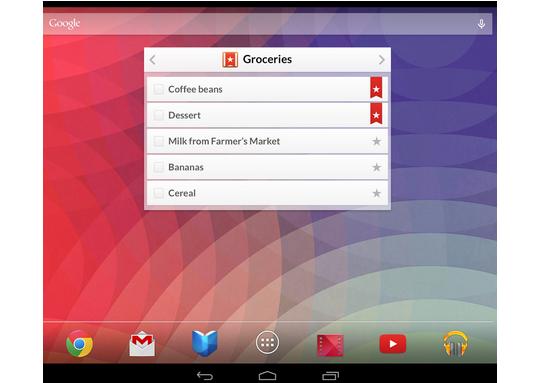
Task: Mark Dessert as completed
Action: [x=159, y=115]
